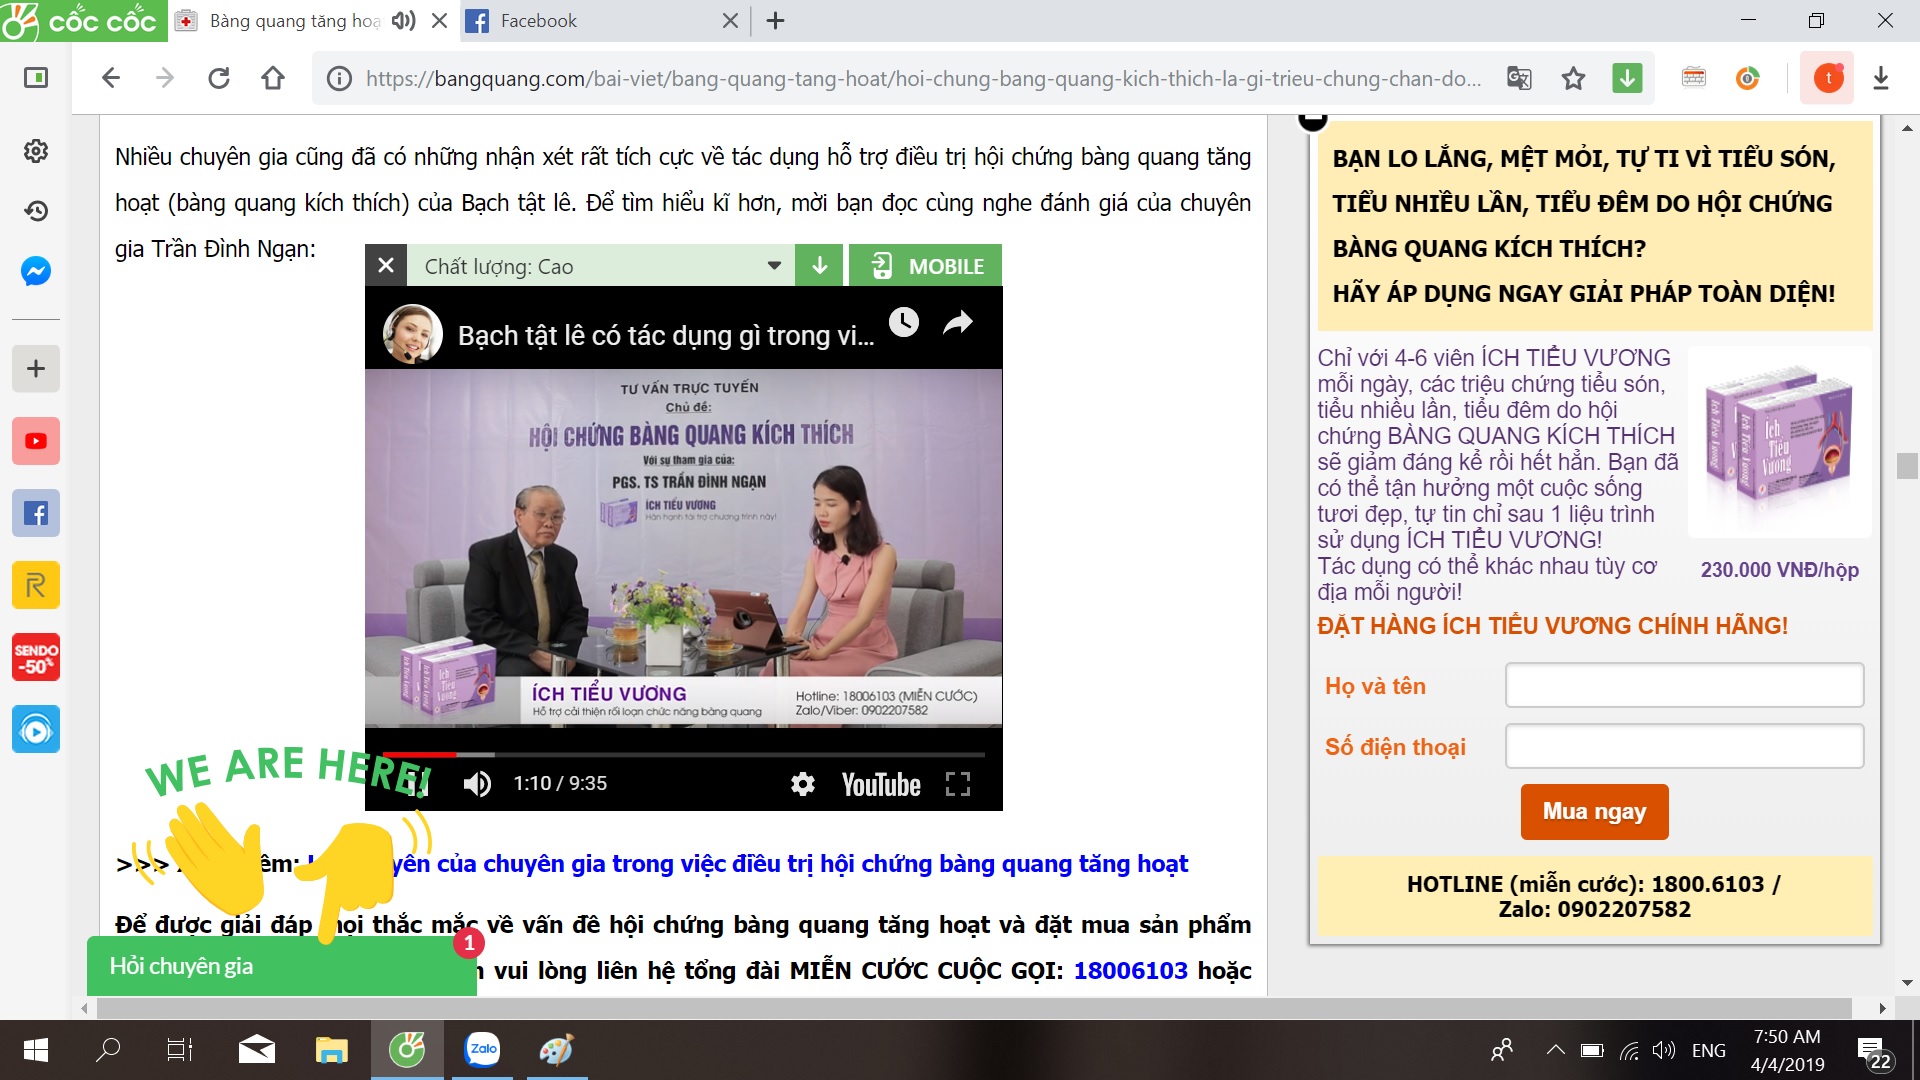Open the YouTube video settings gear
Viewport: 1920px width, 1080px height.
(x=802, y=784)
